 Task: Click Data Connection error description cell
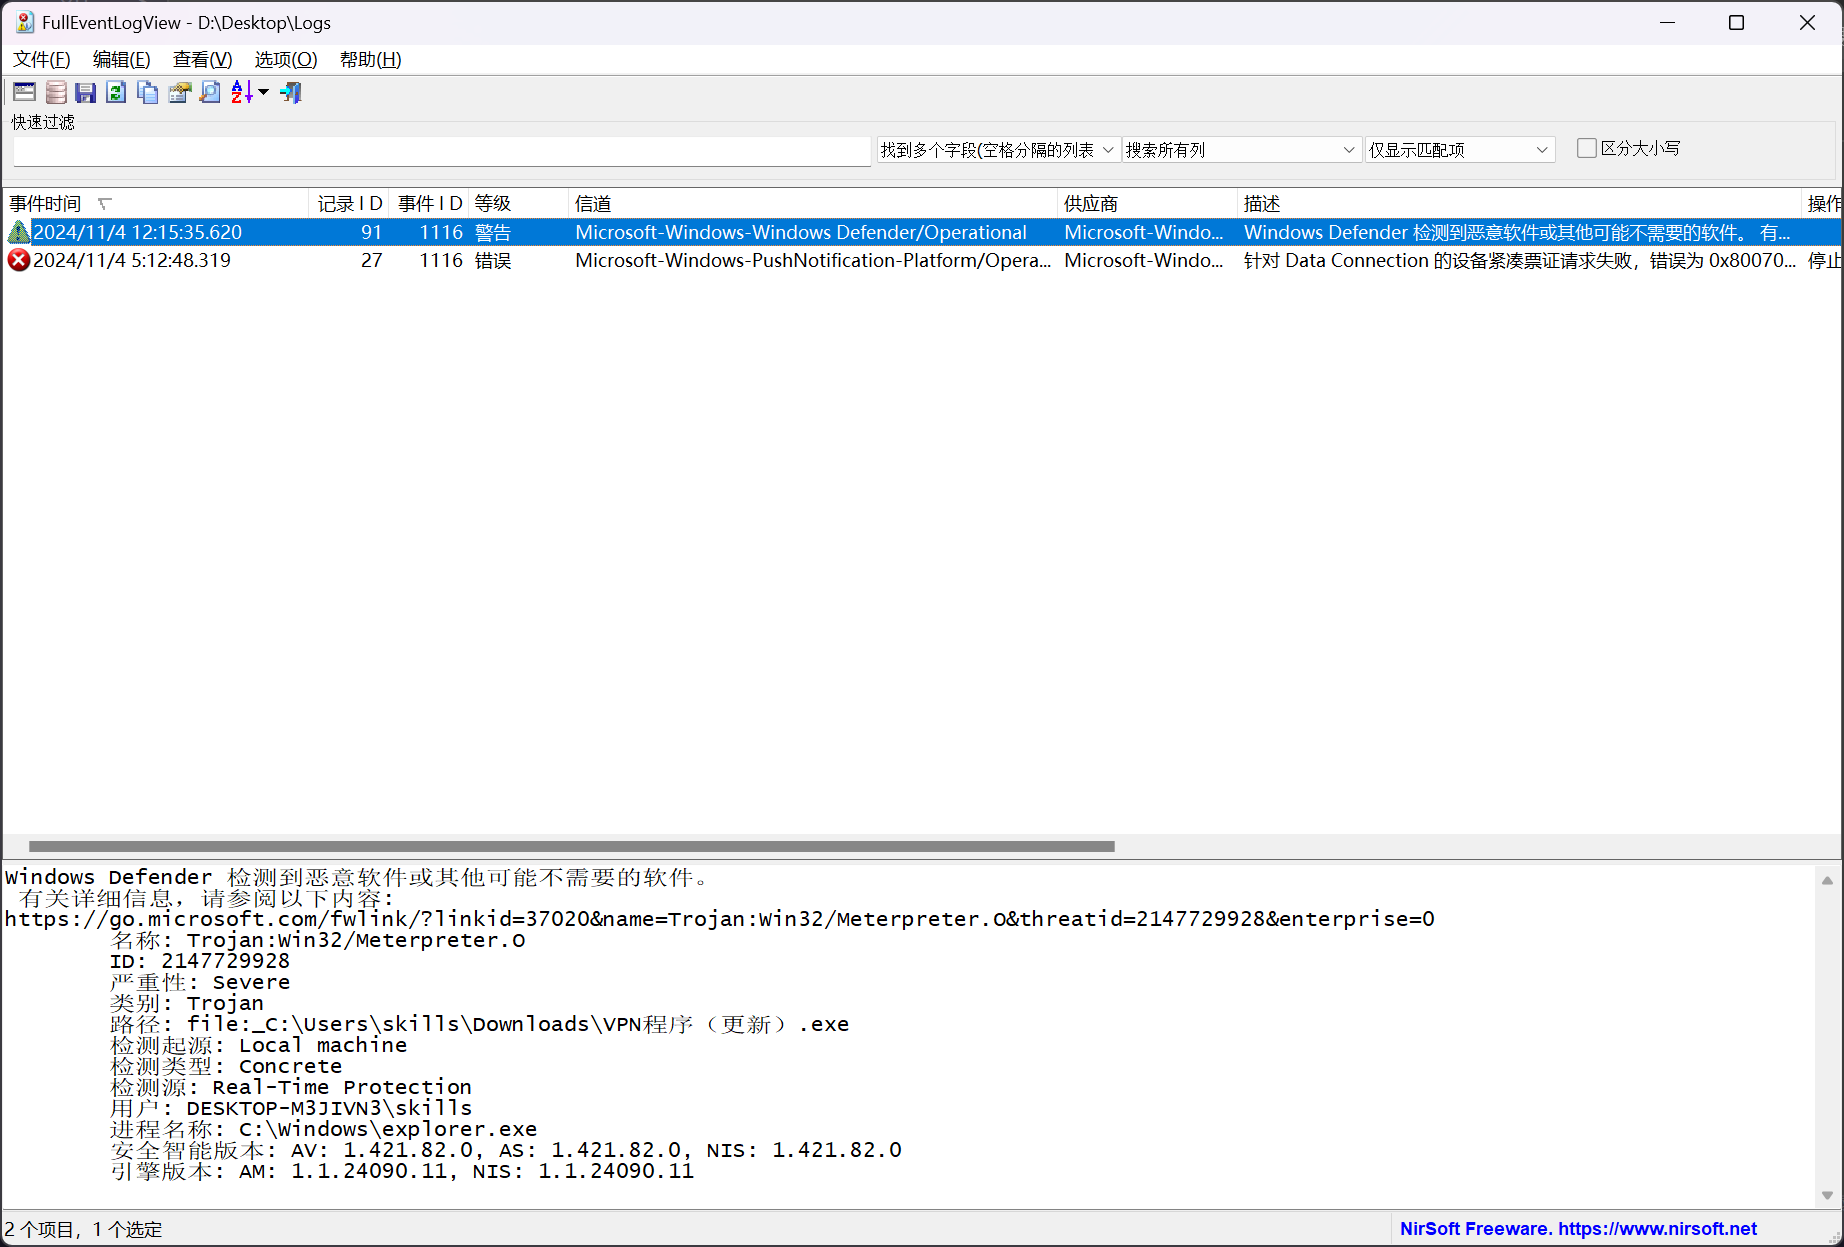click(1519, 261)
